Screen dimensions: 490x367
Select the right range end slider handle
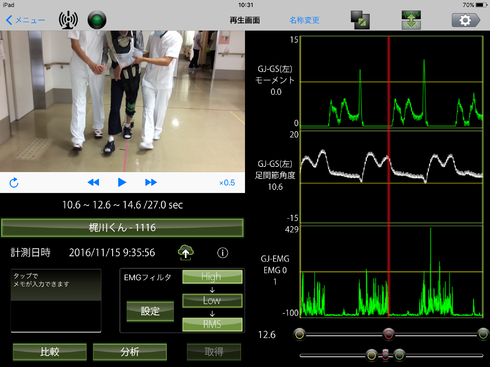483,334
